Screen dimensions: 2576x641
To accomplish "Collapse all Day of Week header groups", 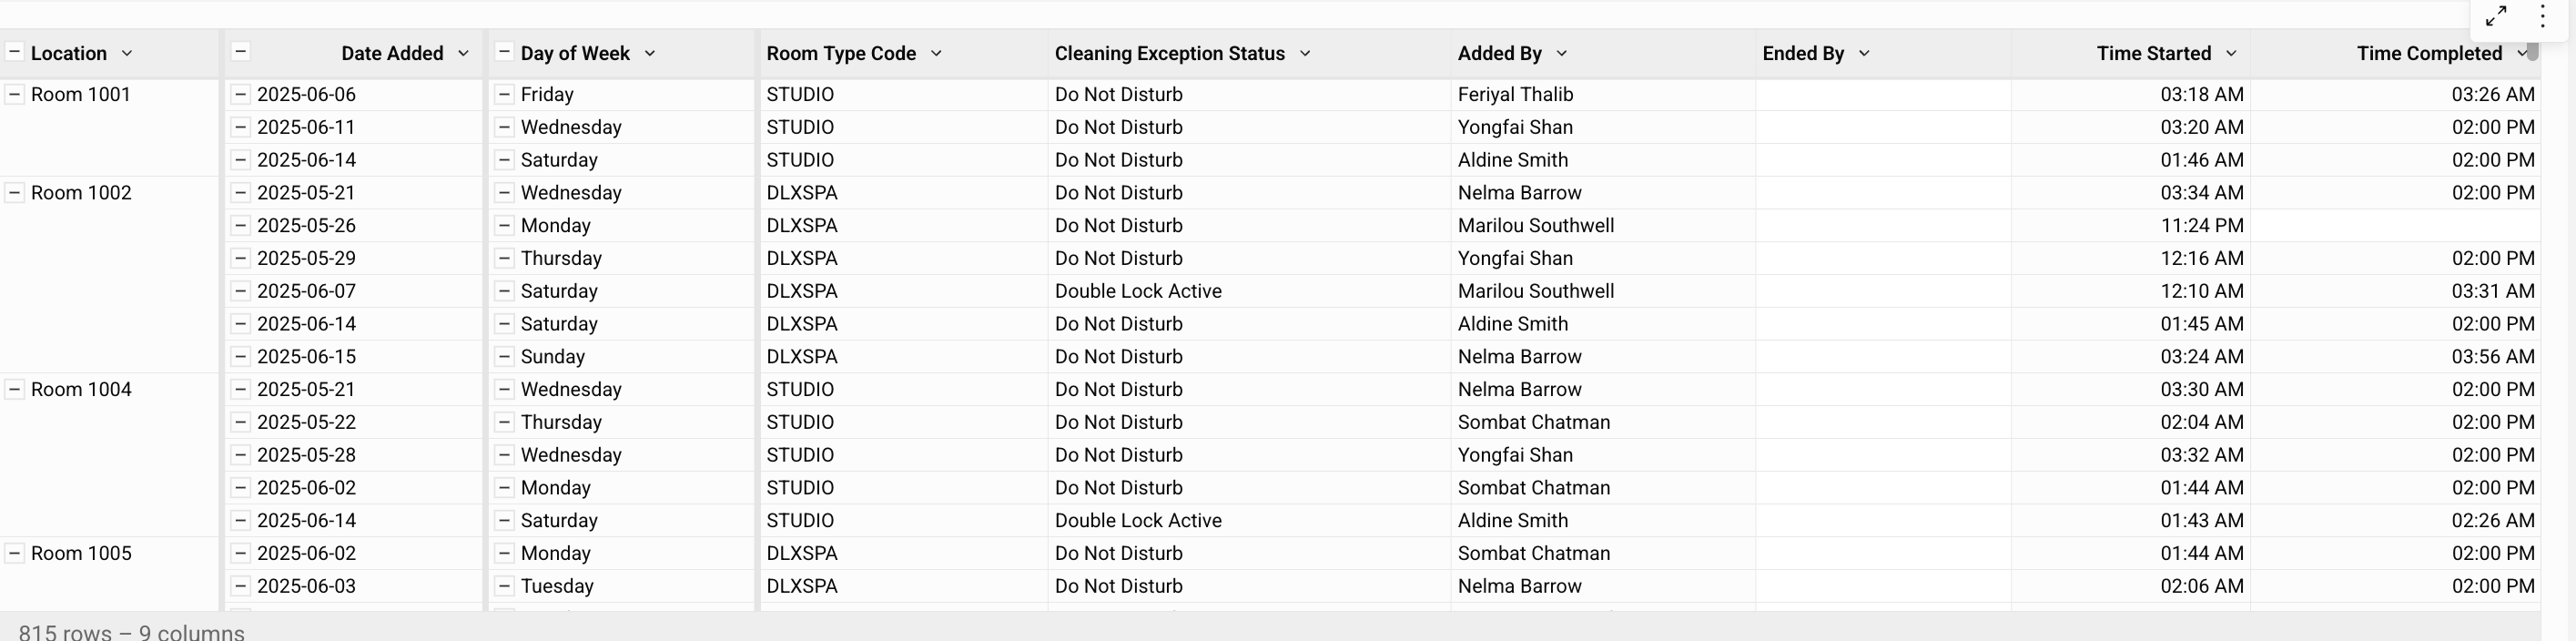I will tap(504, 52).
